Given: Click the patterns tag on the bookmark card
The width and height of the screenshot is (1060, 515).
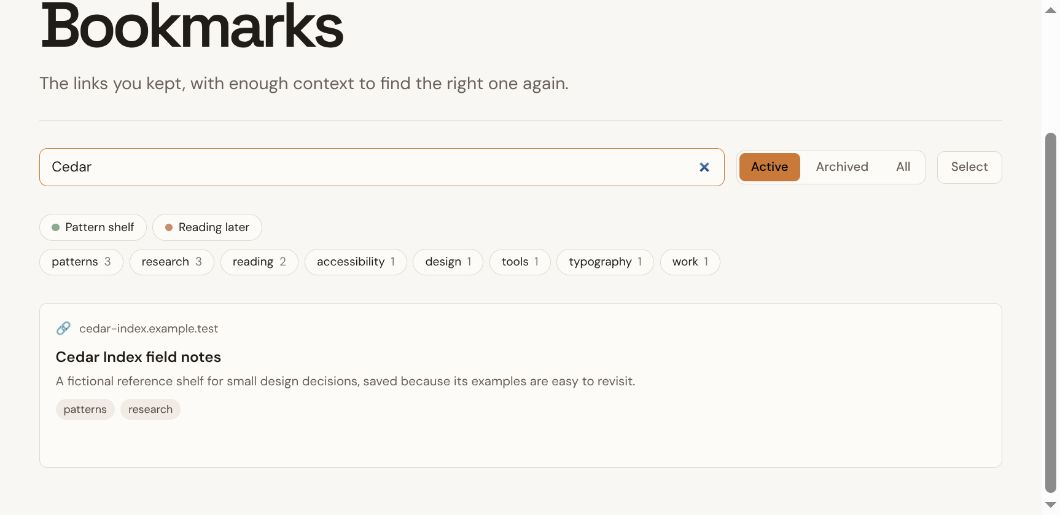Looking at the screenshot, I should coord(85,410).
